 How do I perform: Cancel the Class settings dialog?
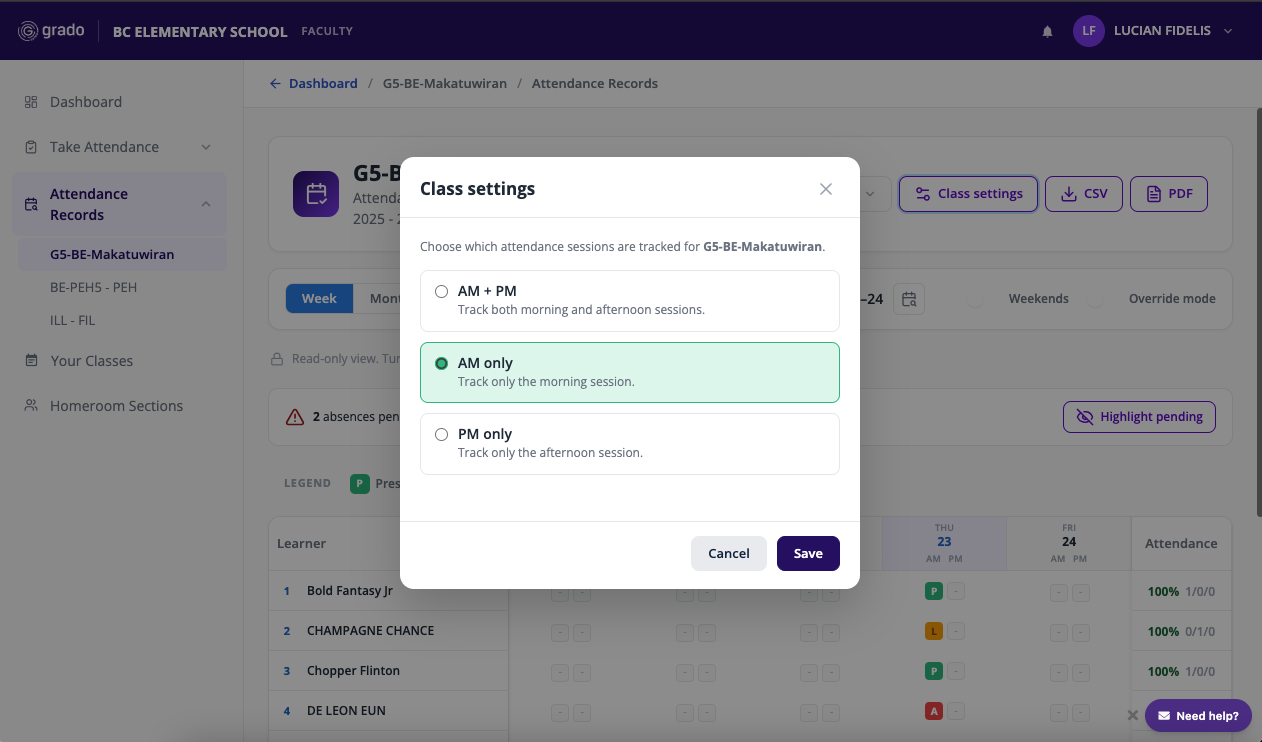(x=729, y=553)
